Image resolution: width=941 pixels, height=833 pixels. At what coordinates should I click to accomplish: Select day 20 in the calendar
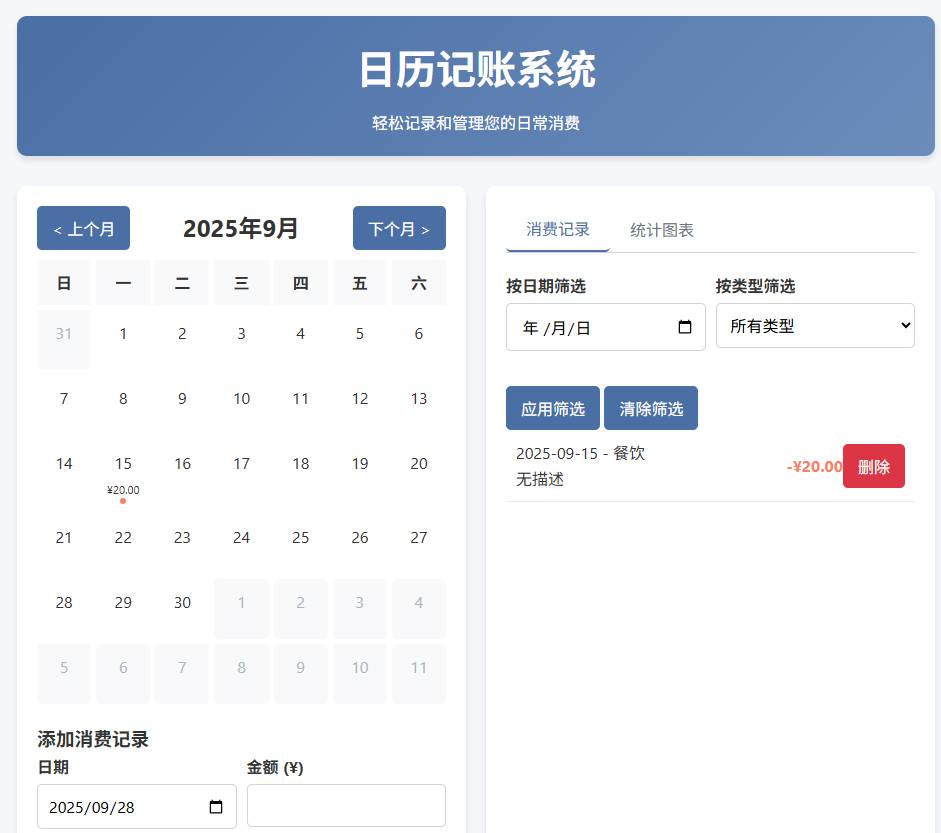[419, 464]
